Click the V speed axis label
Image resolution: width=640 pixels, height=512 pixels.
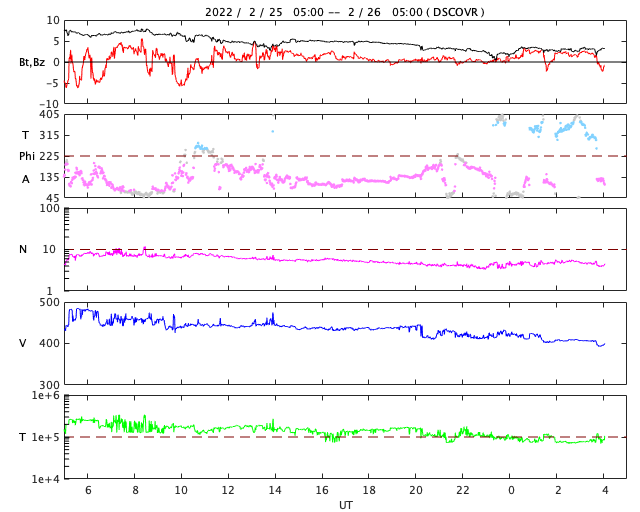pyautogui.click(x=23, y=343)
